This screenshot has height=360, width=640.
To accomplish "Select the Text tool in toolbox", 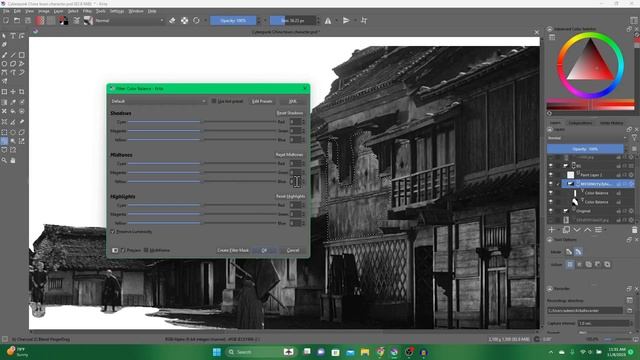I will click(x=13, y=36).
